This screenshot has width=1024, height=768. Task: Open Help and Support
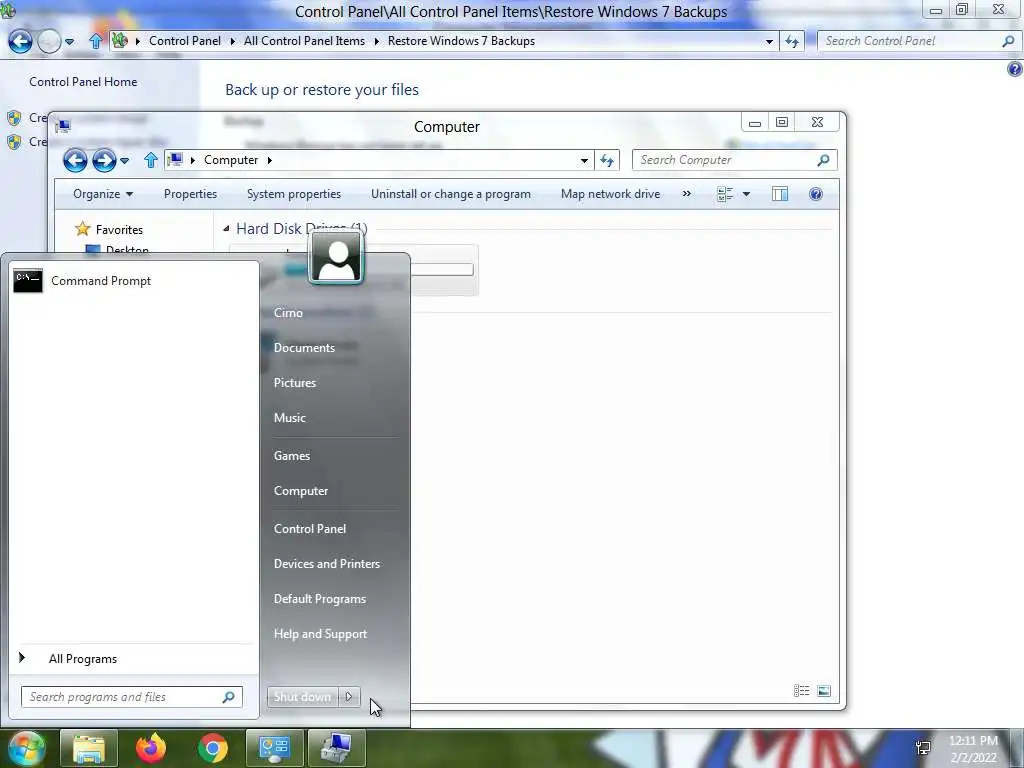coord(320,634)
